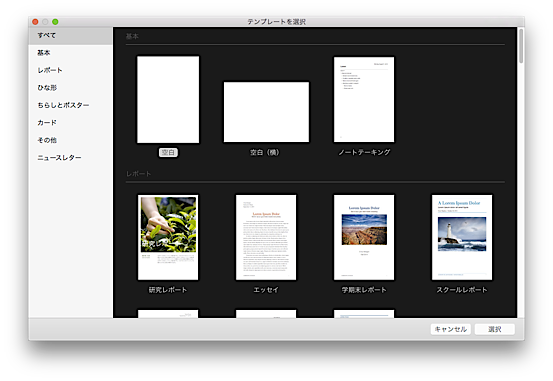The image size is (553, 381).
Task: Click the green zoom window button
Action: click(55, 22)
